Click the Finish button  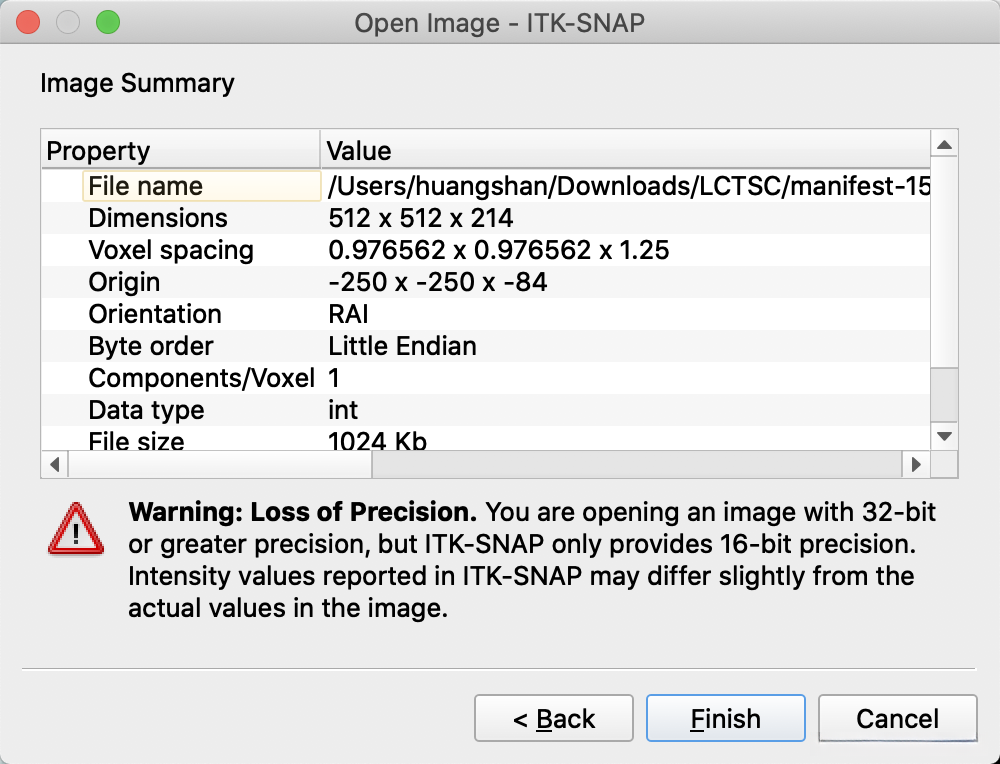pos(725,719)
